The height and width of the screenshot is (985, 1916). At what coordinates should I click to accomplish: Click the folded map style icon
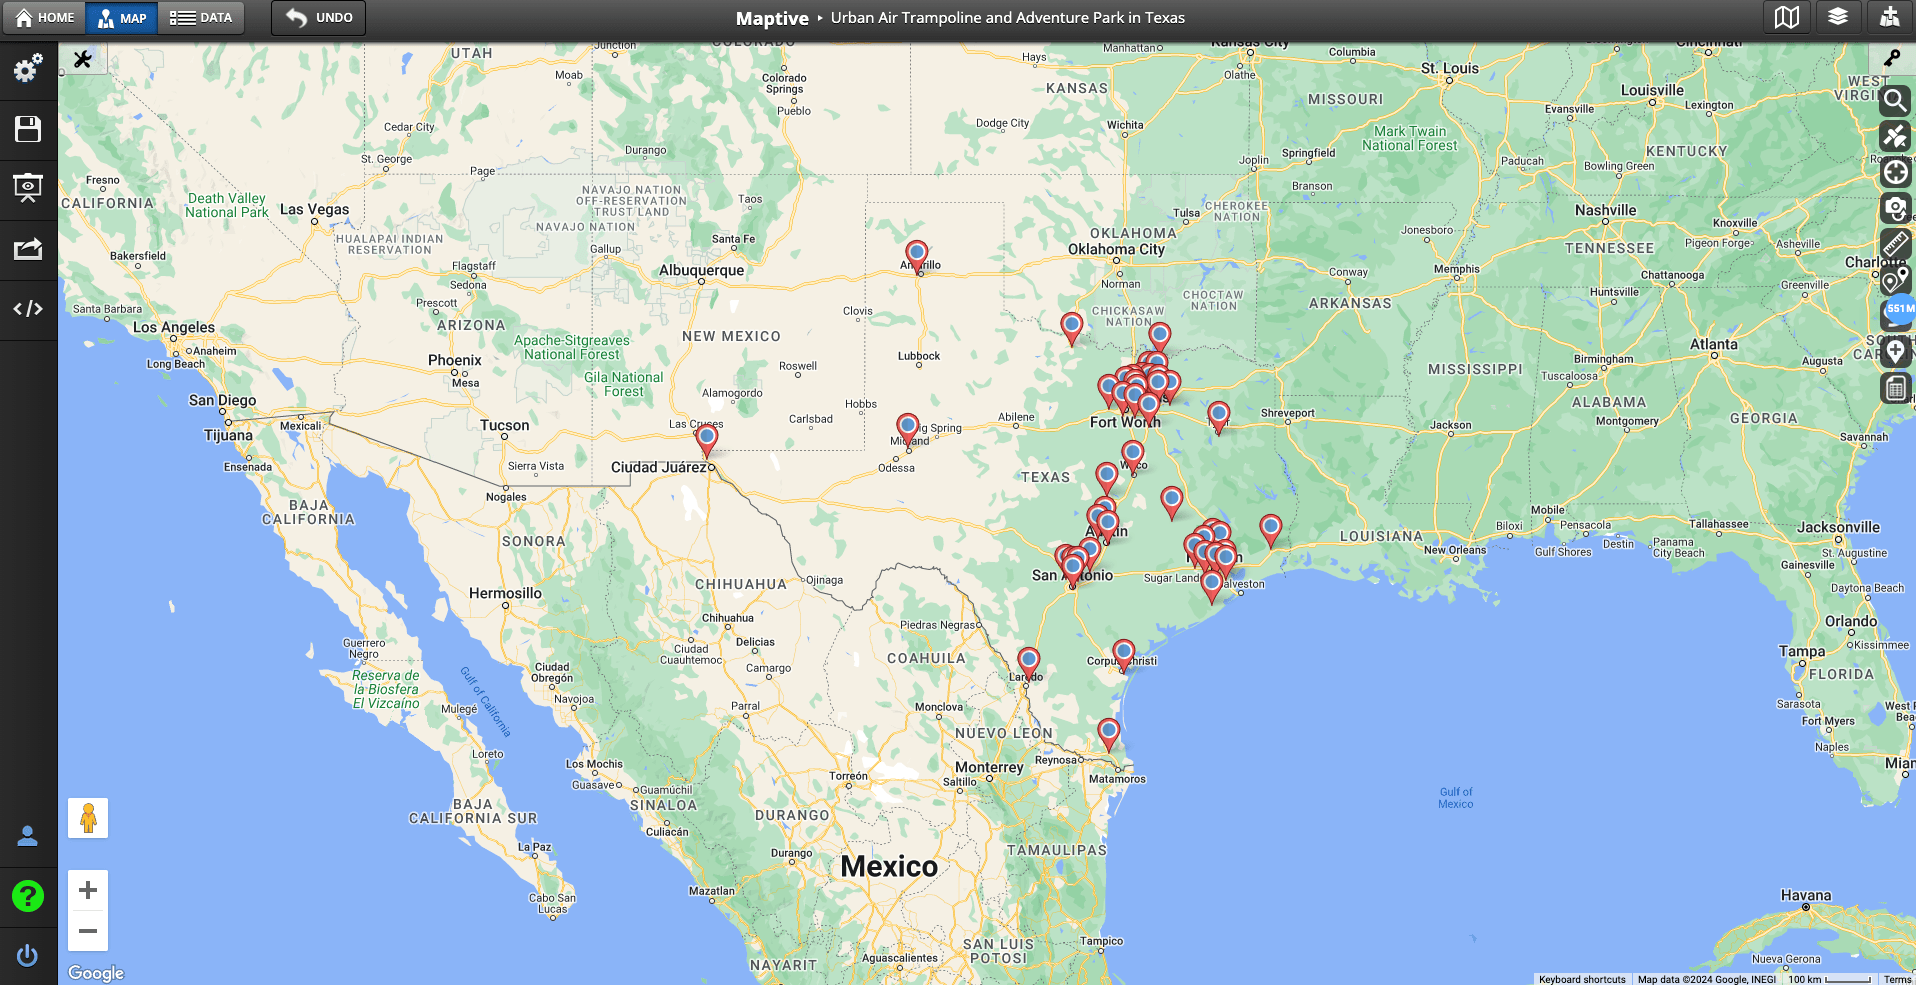1787,17
